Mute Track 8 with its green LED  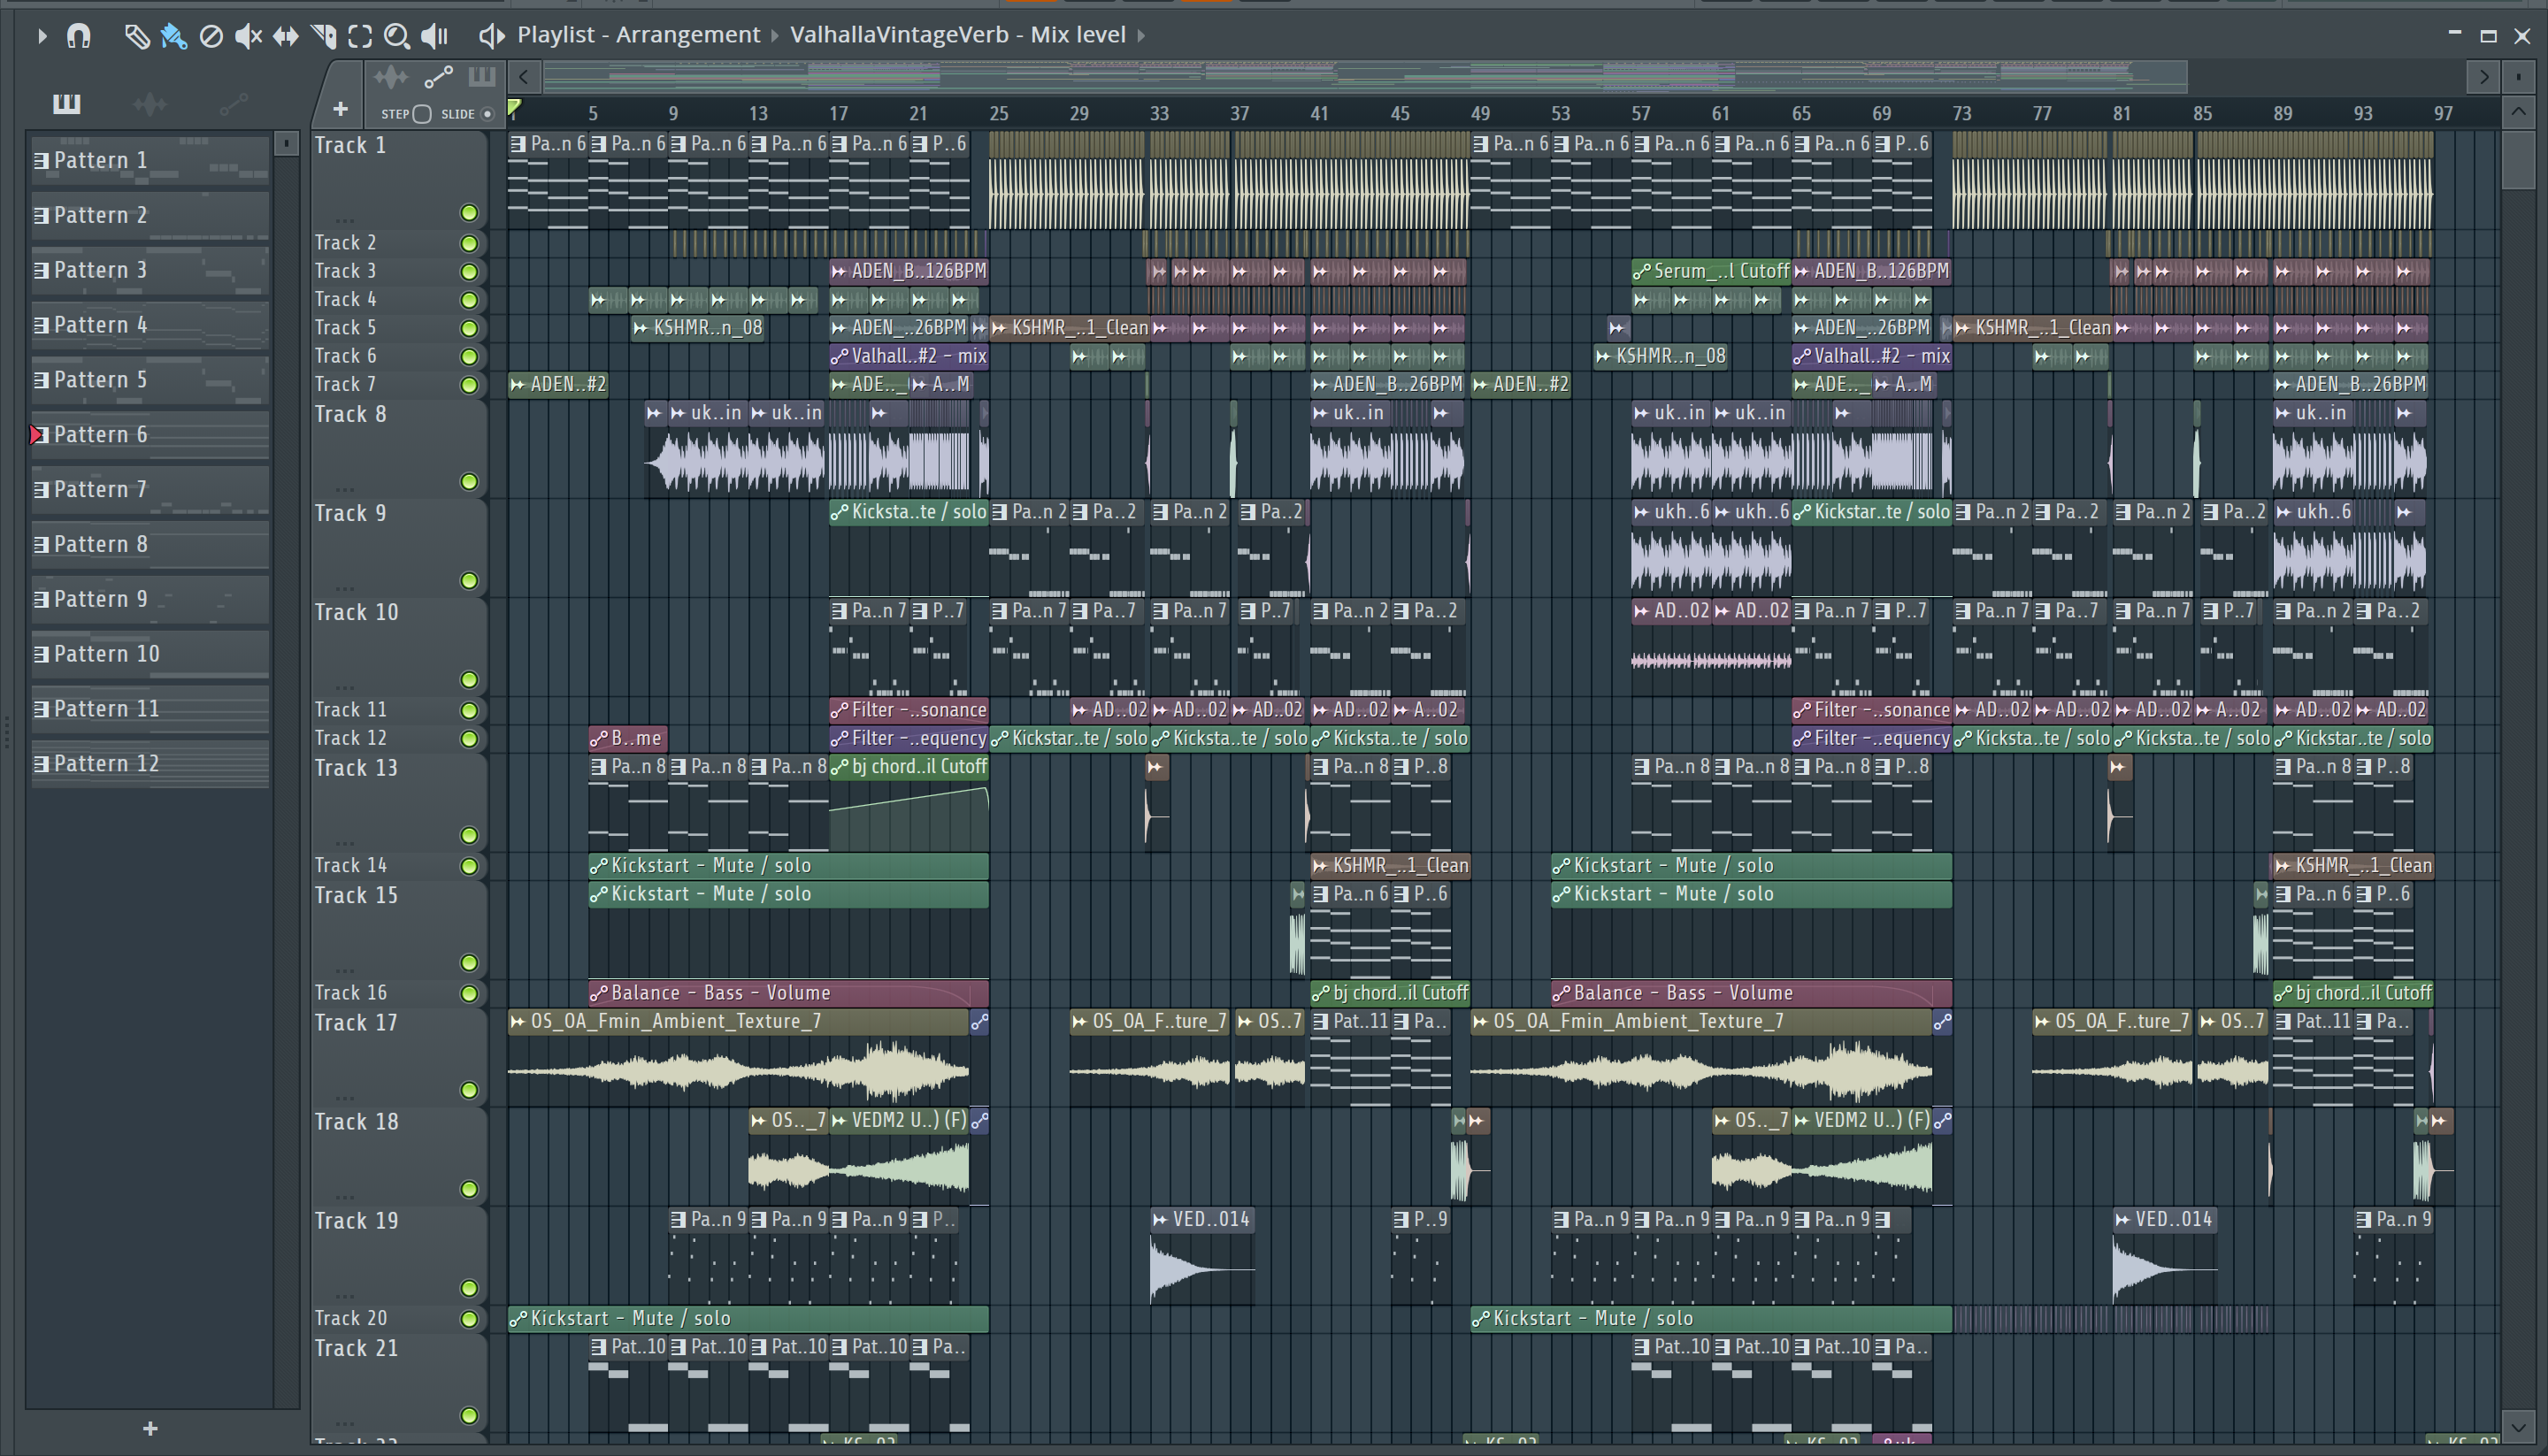[x=469, y=482]
